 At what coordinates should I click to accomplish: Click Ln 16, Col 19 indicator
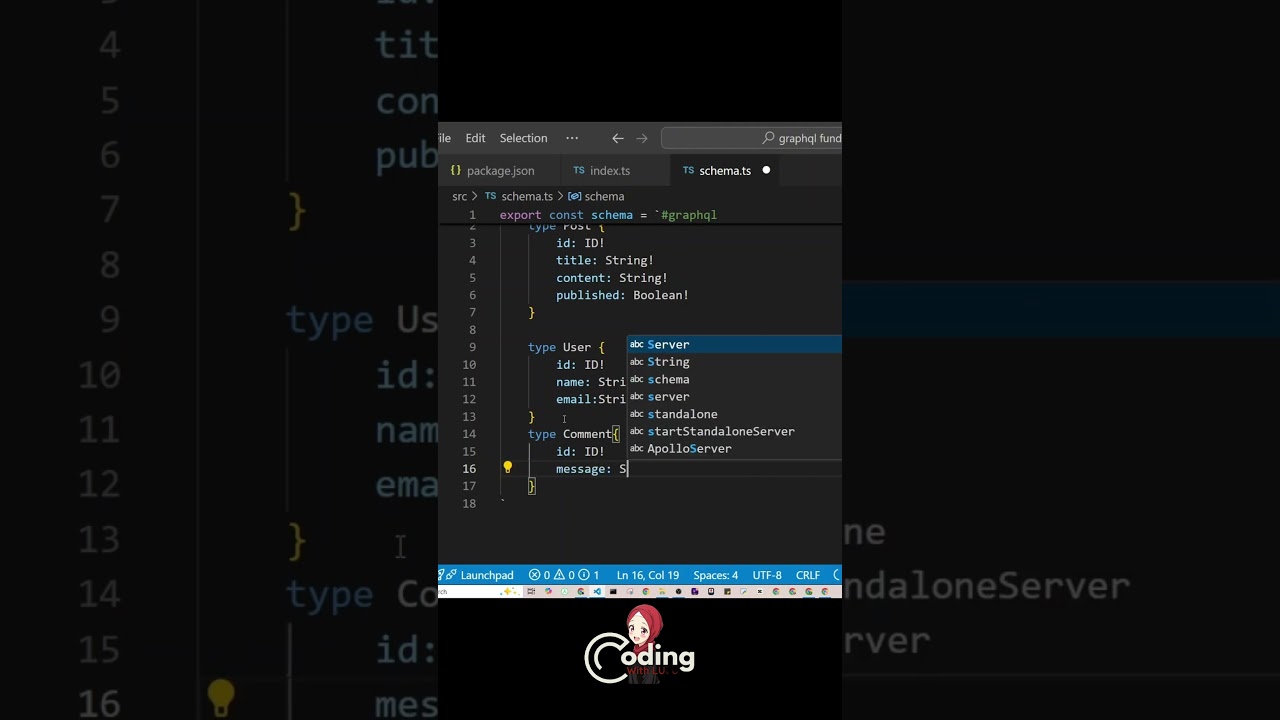tap(648, 575)
